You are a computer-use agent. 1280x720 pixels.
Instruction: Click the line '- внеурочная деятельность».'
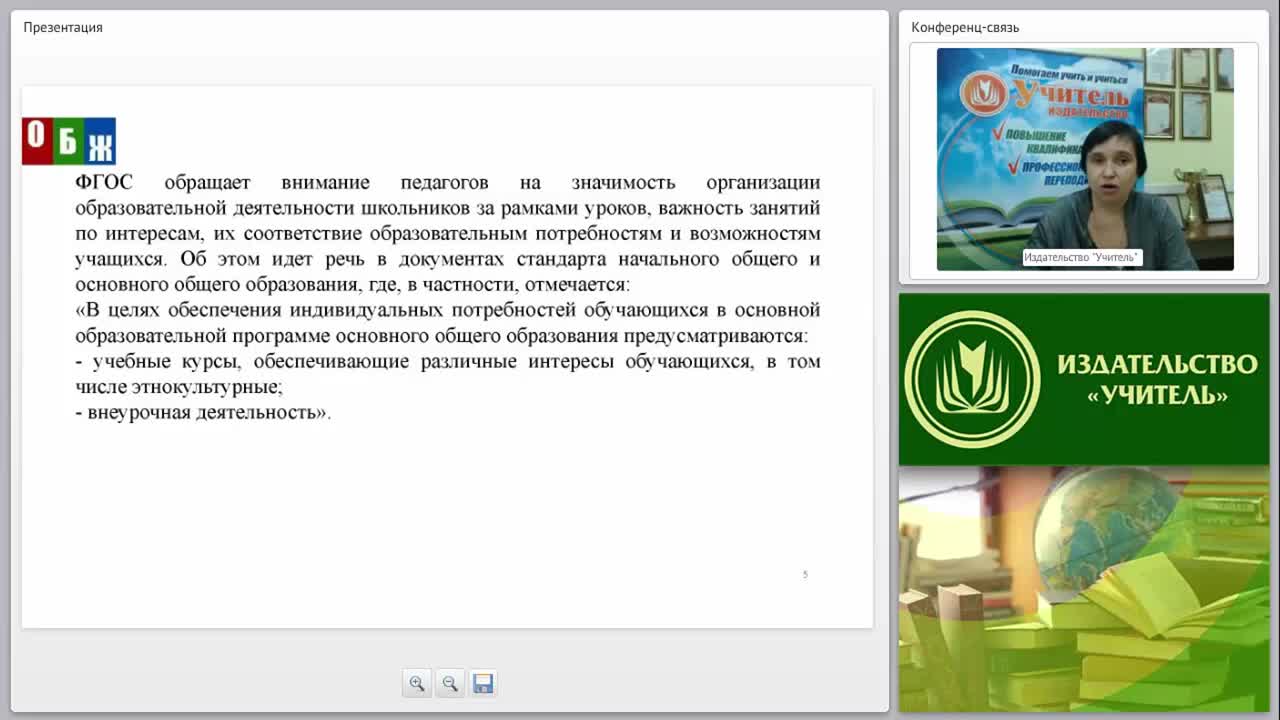point(203,412)
